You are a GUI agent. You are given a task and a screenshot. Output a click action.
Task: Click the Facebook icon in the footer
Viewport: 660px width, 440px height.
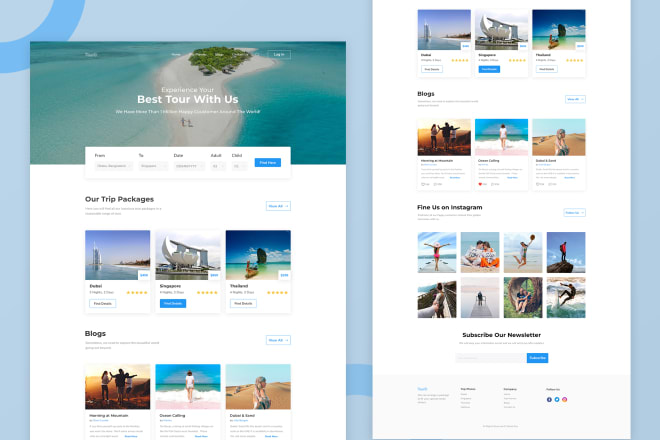pyautogui.click(x=549, y=400)
